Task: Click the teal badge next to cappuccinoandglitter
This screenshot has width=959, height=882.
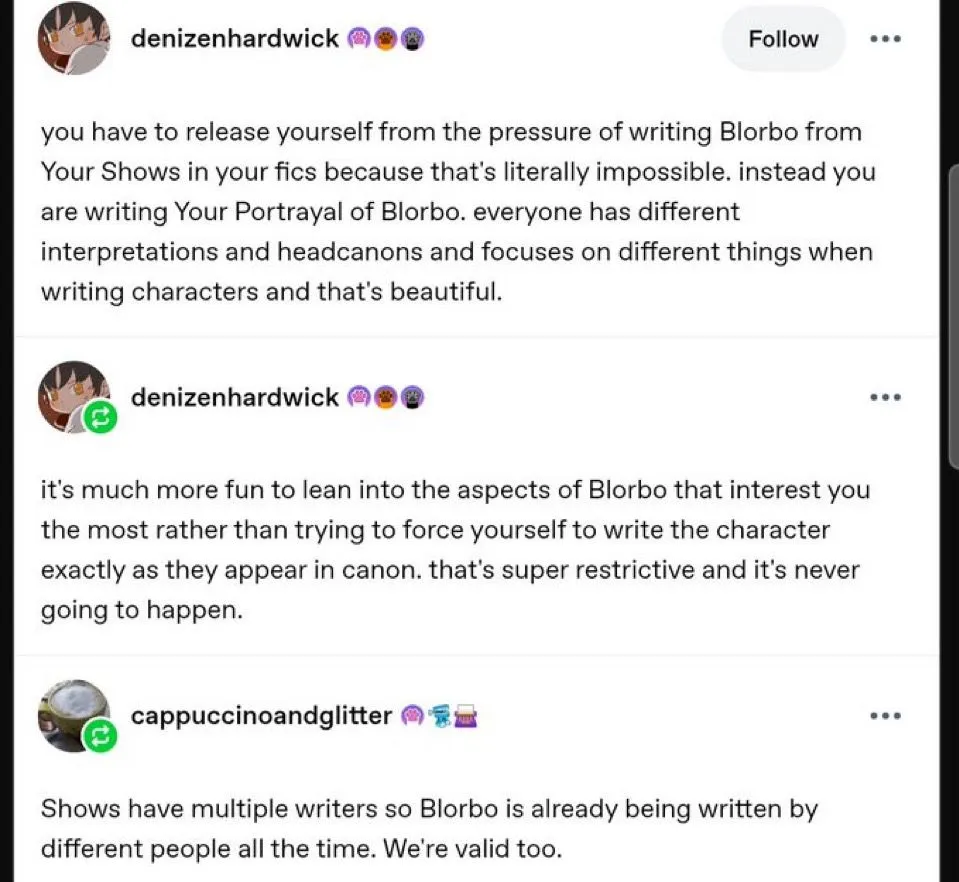Action: (439, 716)
